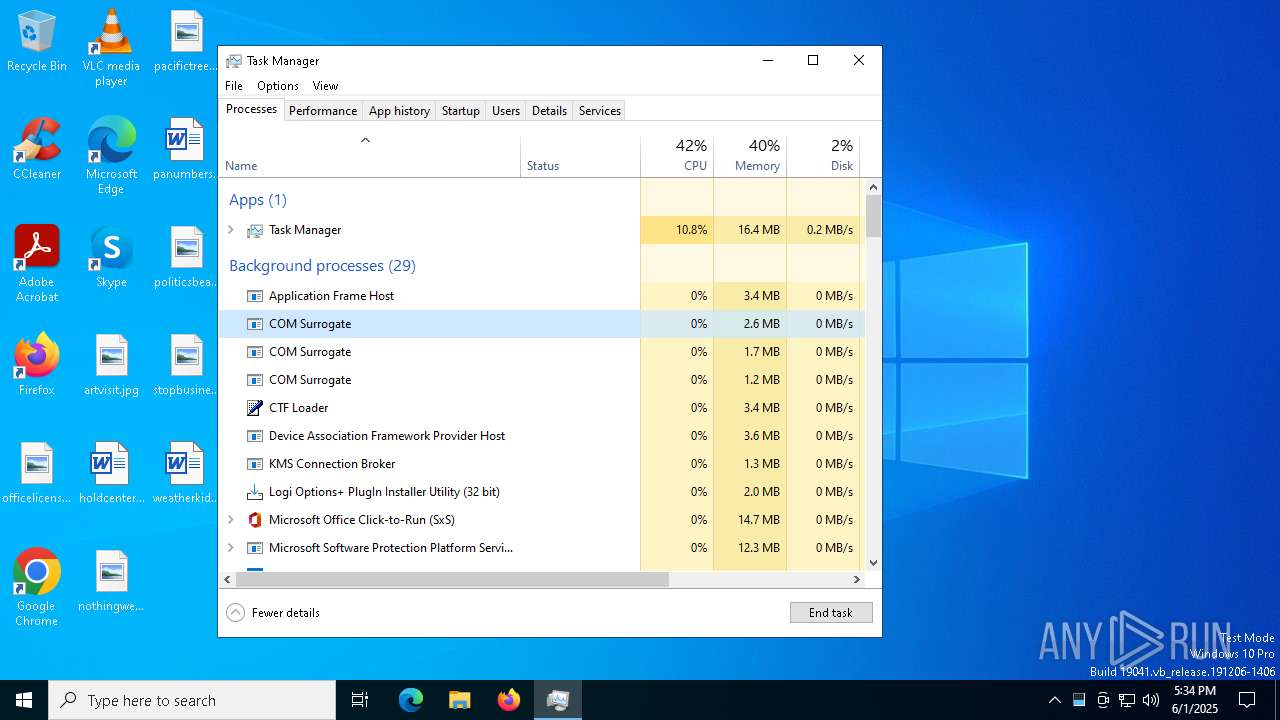The height and width of the screenshot is (720, 1280).
Task: Click the horizontal scrollbar right arrow
Action: pyautogui.click(x=856, y=579)
